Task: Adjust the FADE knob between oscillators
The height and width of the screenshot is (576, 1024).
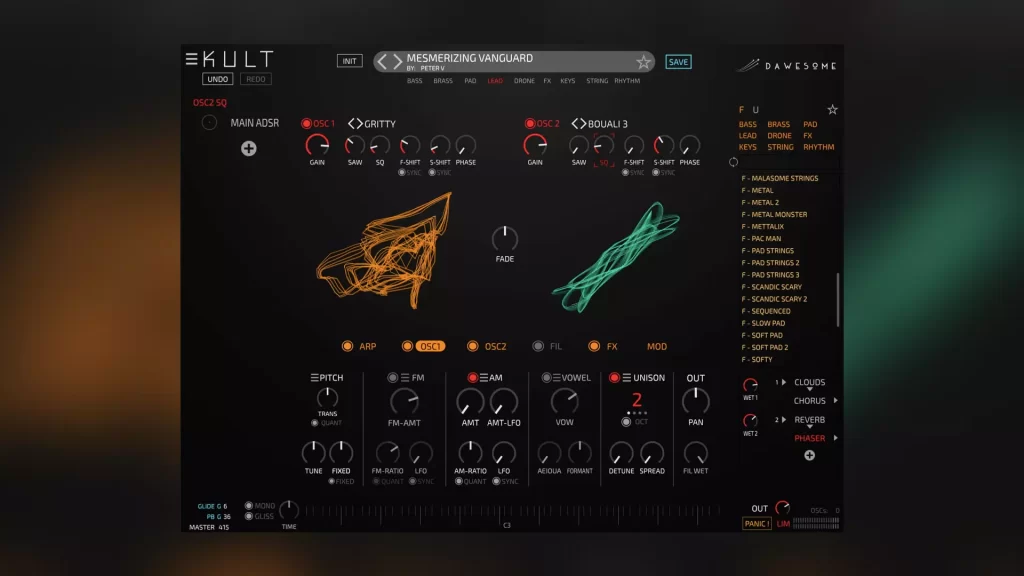Action: [504, 239]
